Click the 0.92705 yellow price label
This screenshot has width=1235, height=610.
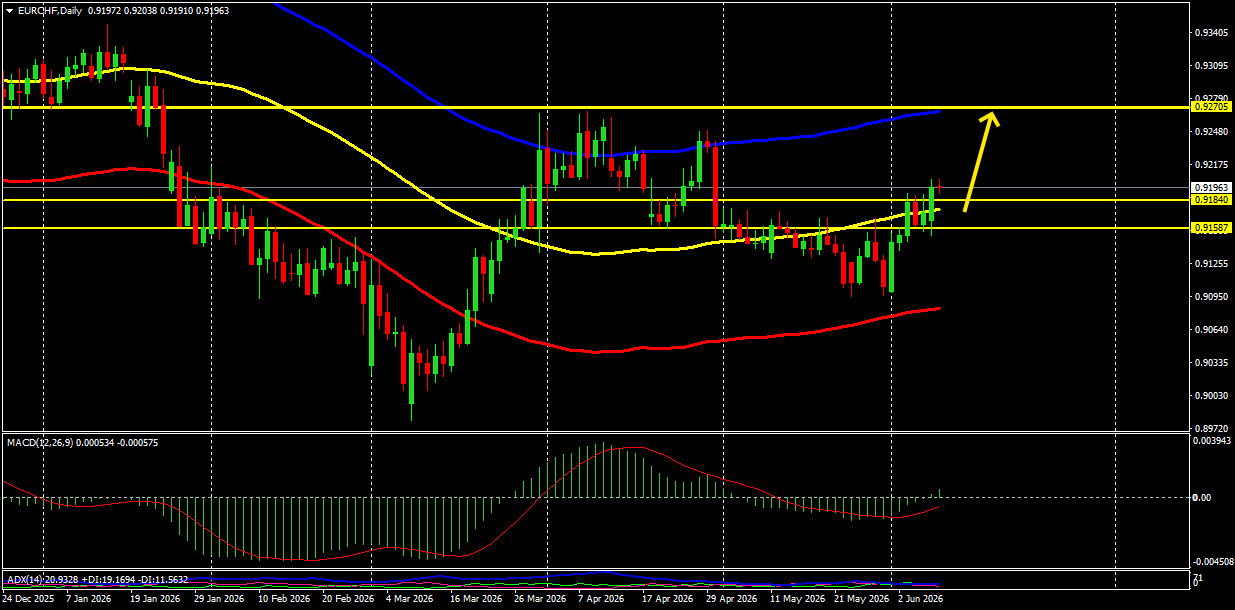click(1209, 106)
